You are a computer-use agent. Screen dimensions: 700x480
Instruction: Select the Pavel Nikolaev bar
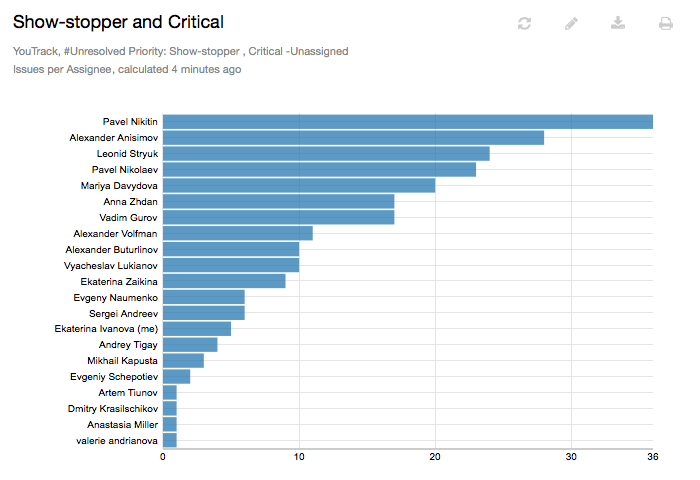click(x=319, y=170)
